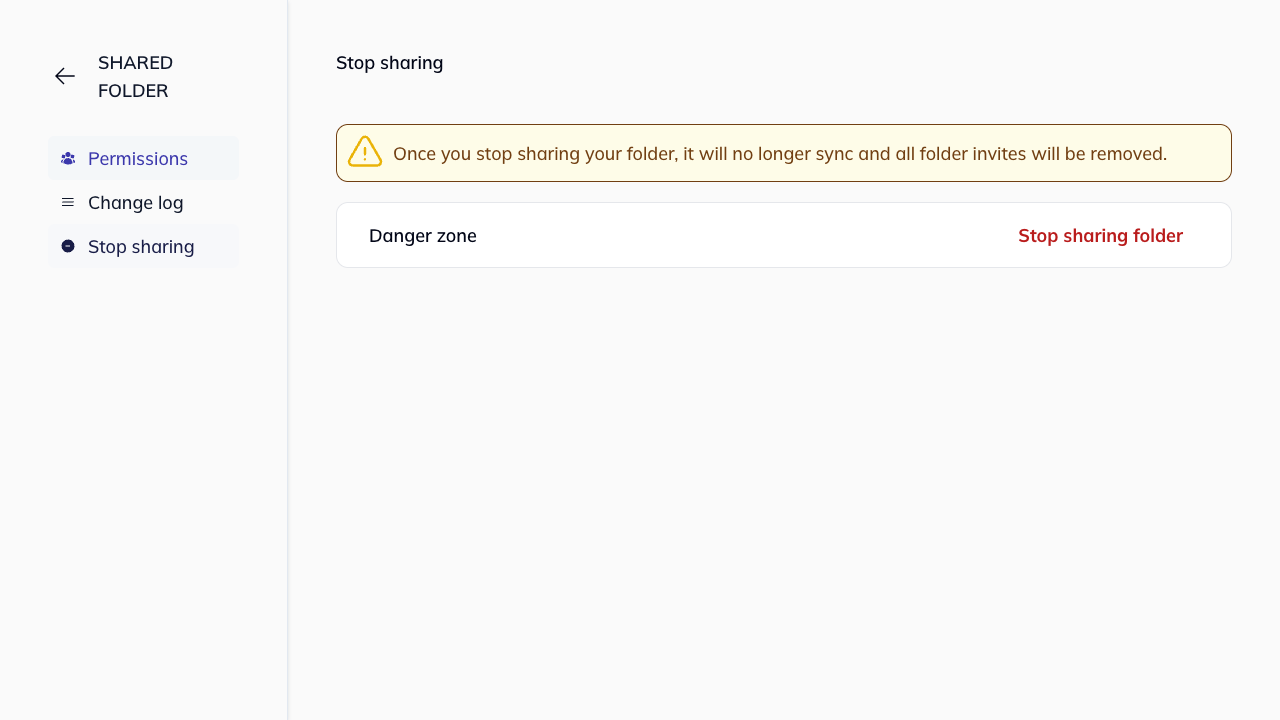Image resolution: width=1280 pixels, height=720 pixels.
Task: Open Change log via its sidebar label
Action: click(135, 202)
